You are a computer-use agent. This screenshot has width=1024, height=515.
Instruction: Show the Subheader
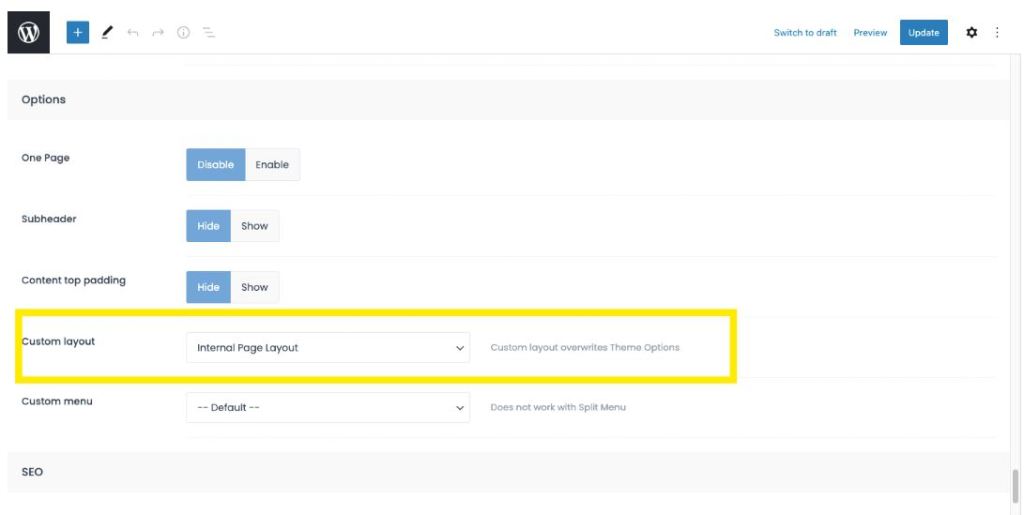[255, 226]
